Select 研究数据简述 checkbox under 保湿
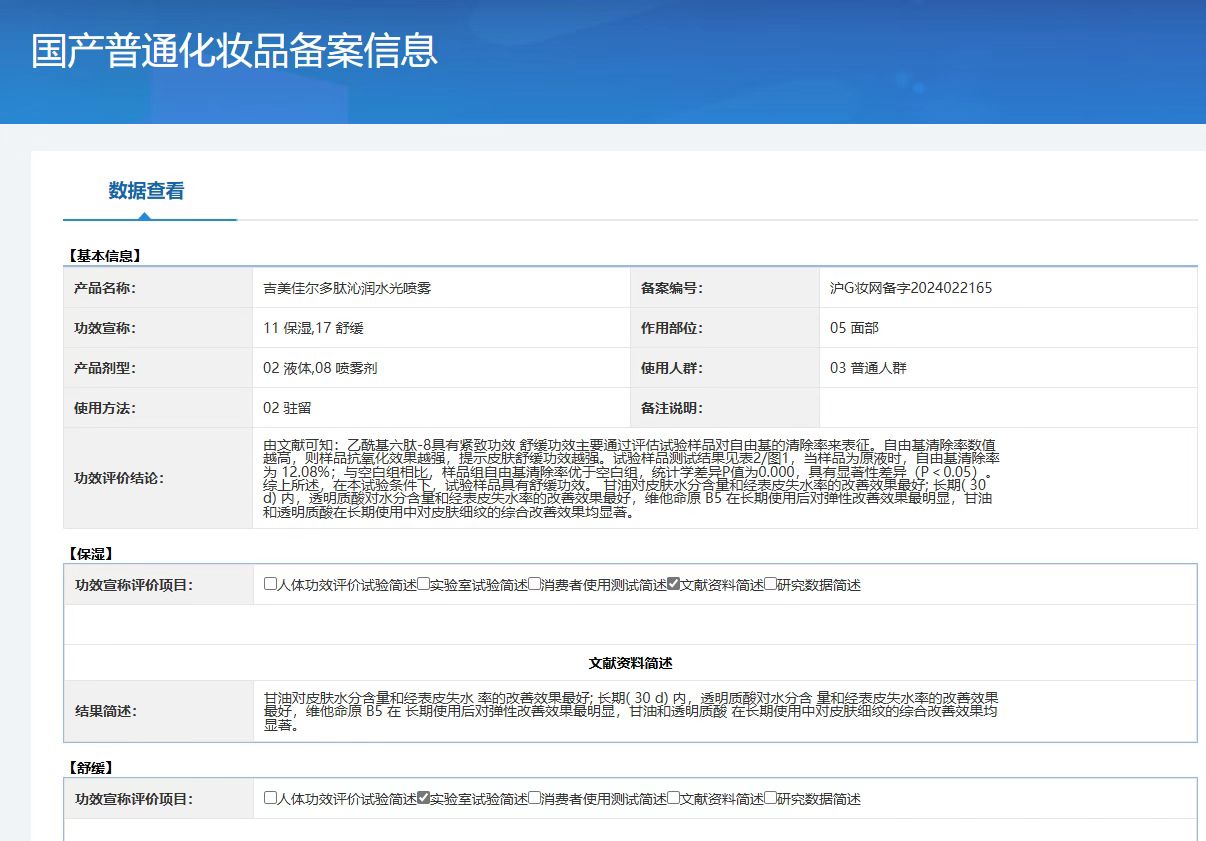 pos(770,584)
